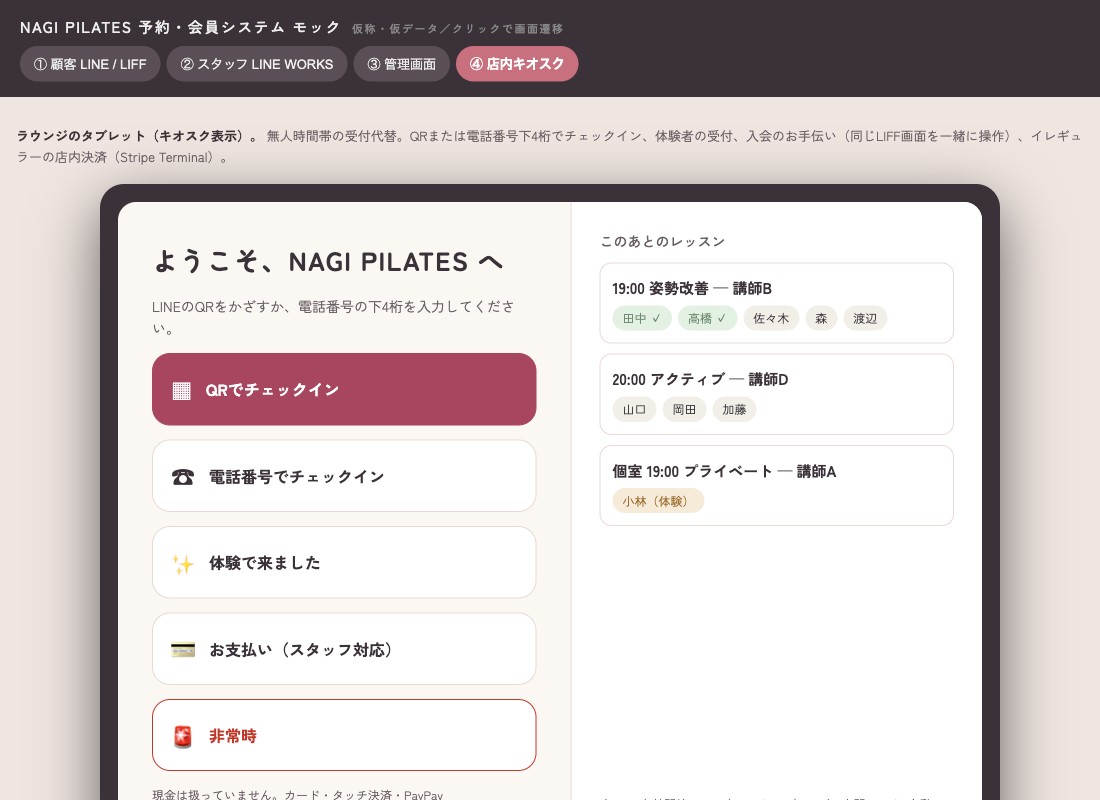Select the 岡田 attendee chip
This screenshot has width=1100, height=800.
coord(684,410)
